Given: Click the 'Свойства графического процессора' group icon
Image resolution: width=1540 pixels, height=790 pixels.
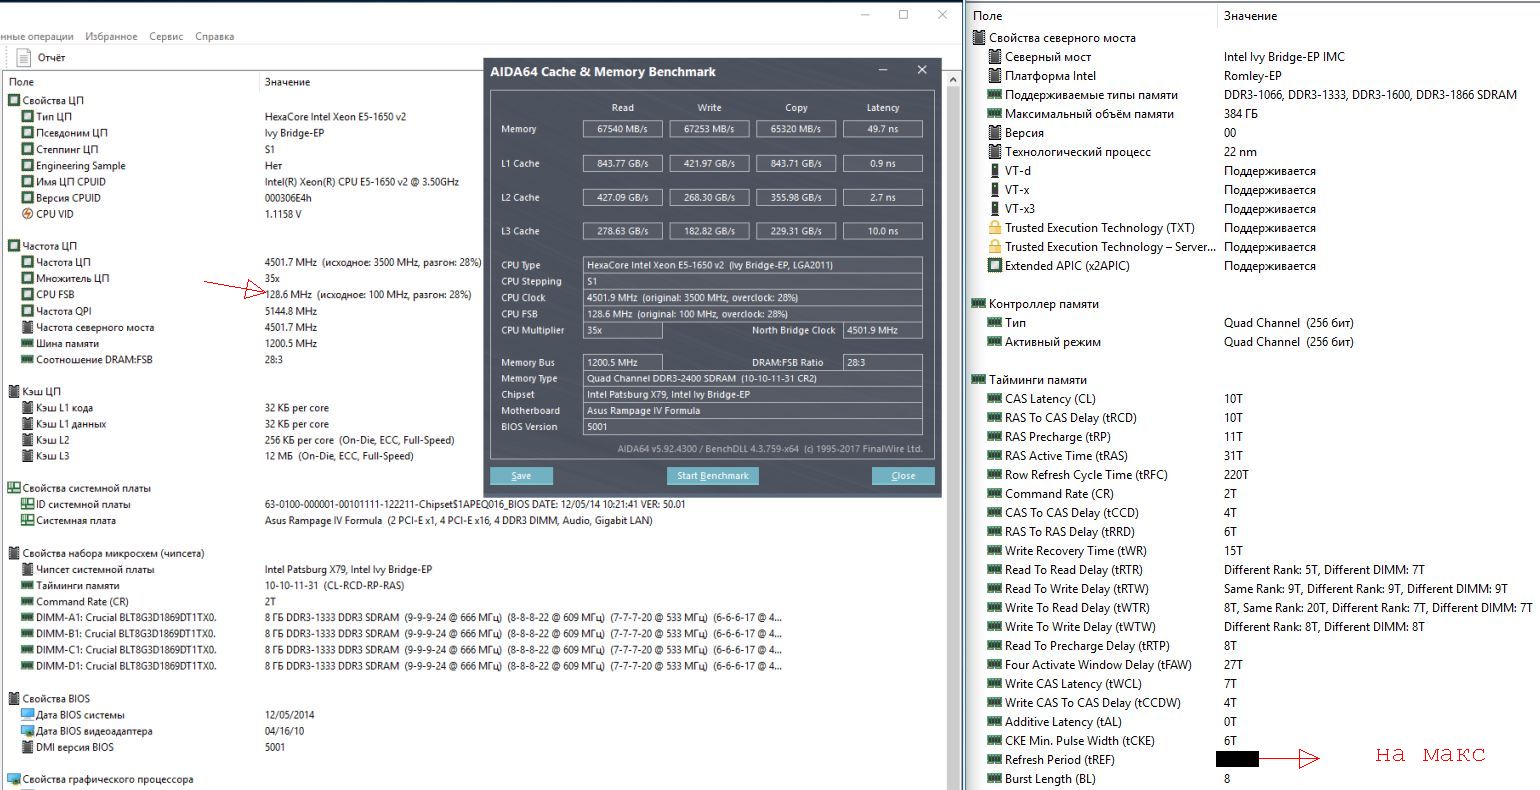Looking at the screenshot, I should (x=14, y=779).
